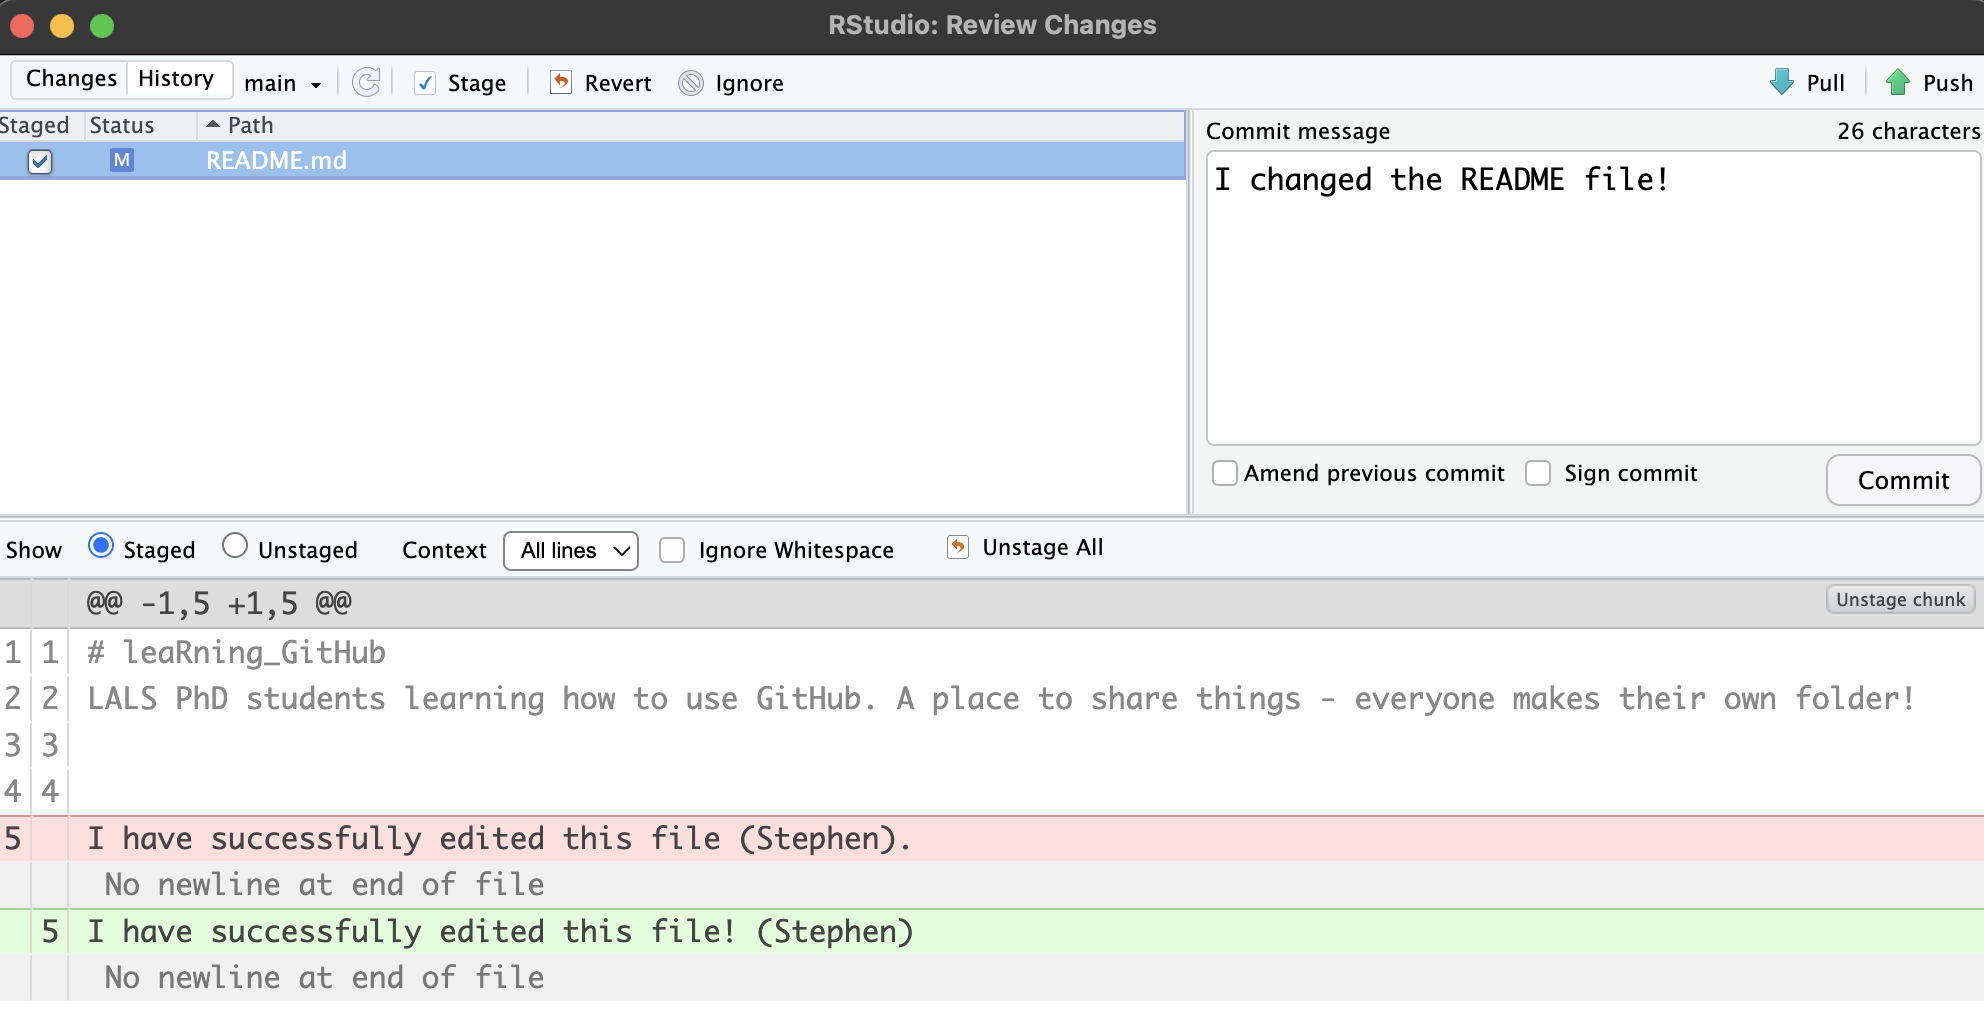This screenshot has width=1984, height=1016.
Task: Enable Amend previous commit
Action: point(1225,473)
